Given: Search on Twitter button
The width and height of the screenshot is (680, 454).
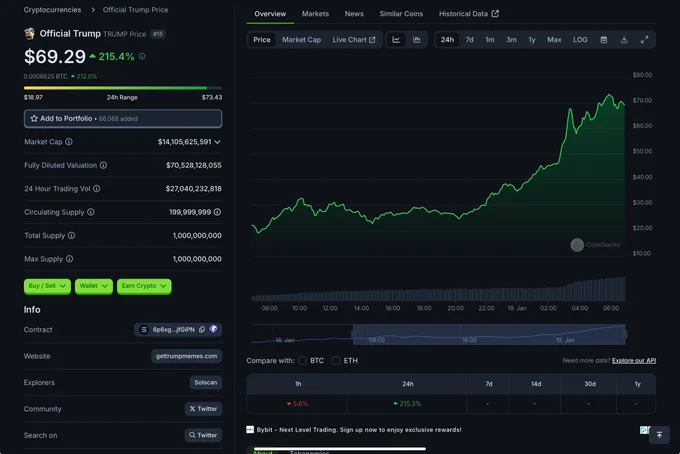Looking at the screenshot, I should [203, 435].
